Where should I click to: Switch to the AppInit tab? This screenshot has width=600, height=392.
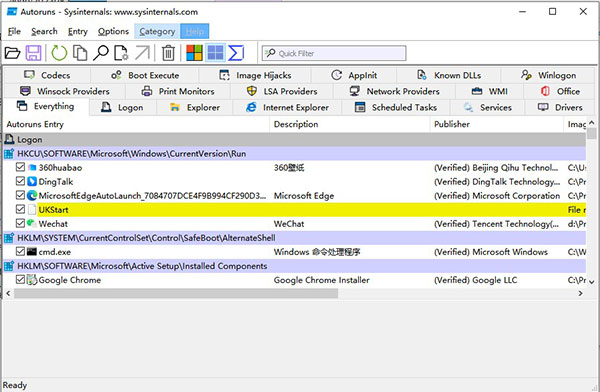354,75
